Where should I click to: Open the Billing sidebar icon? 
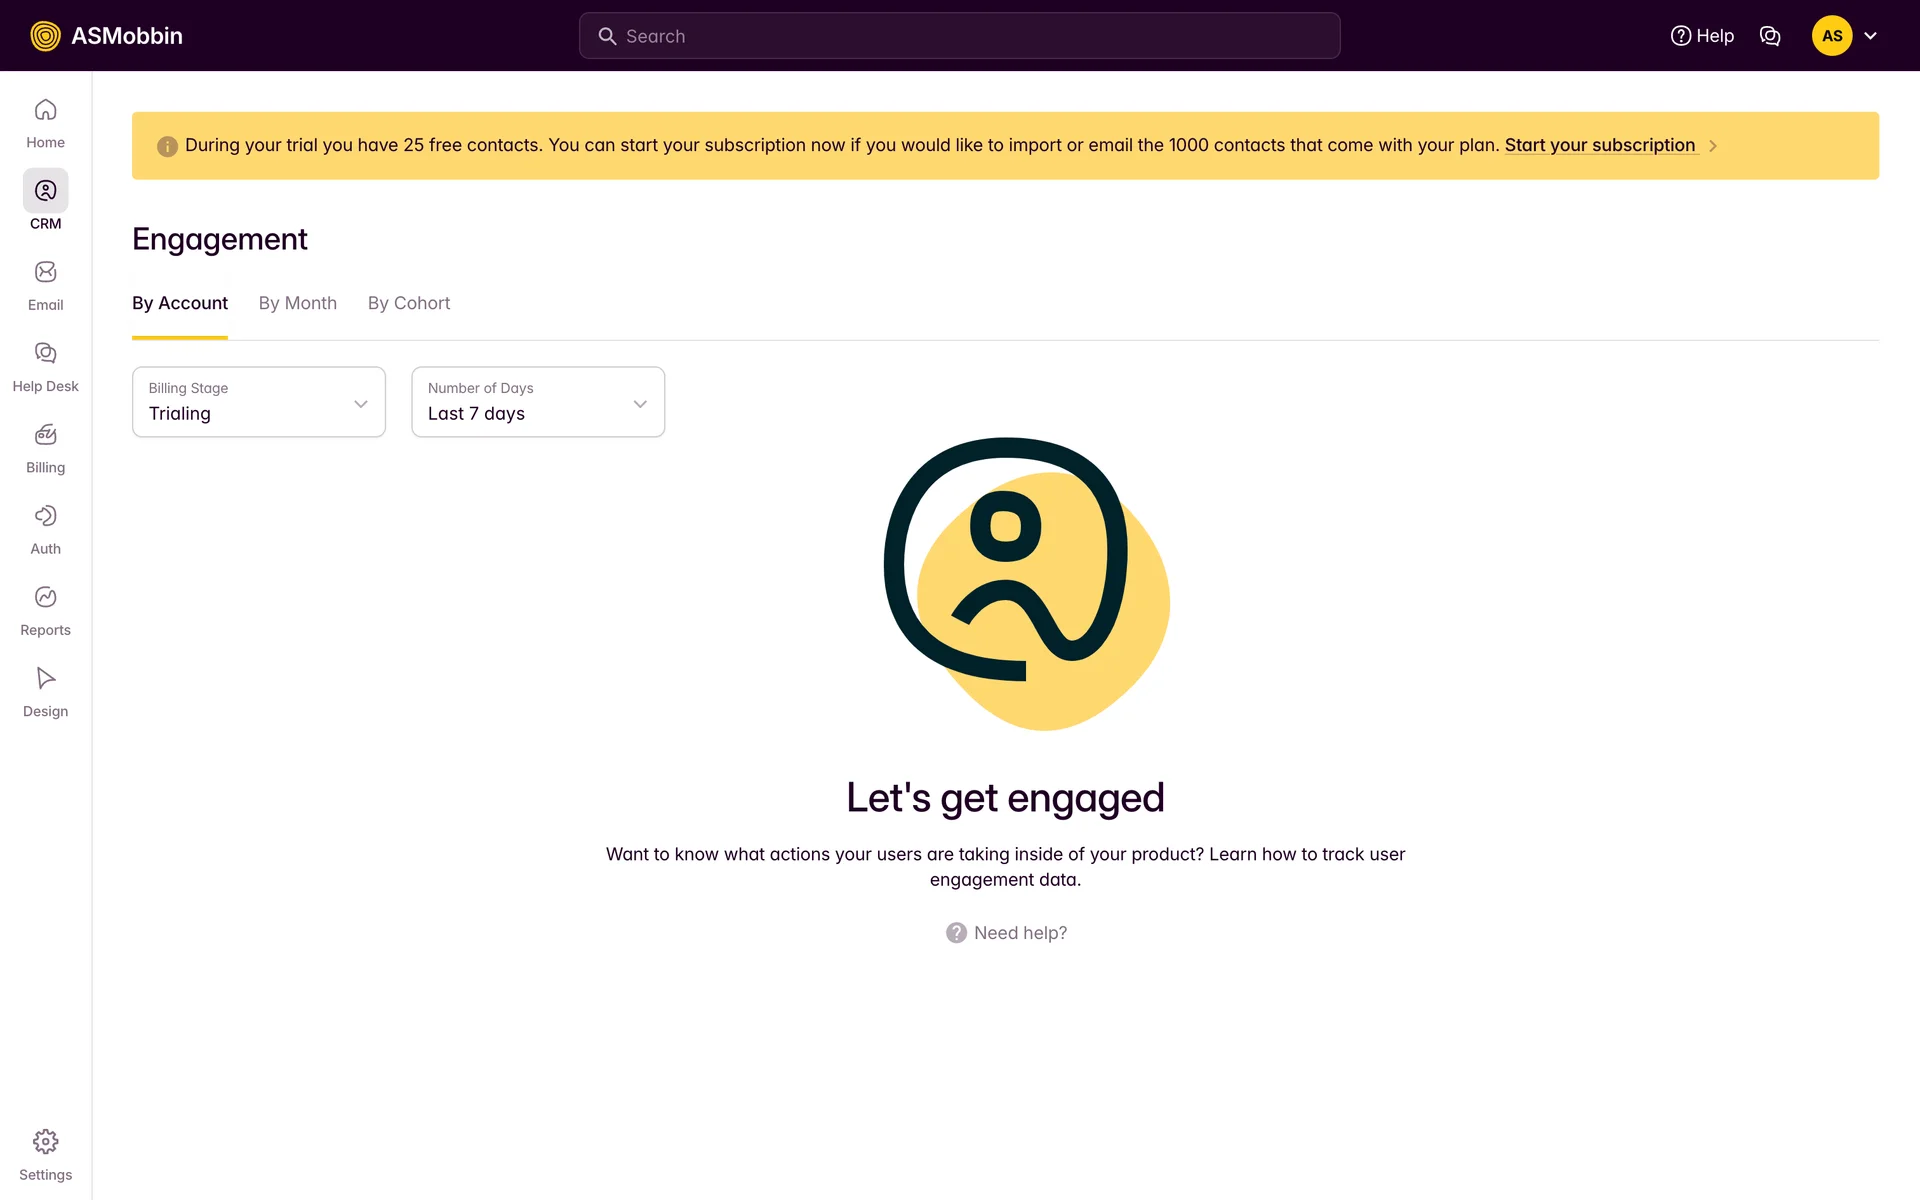(x=45, y=435)
